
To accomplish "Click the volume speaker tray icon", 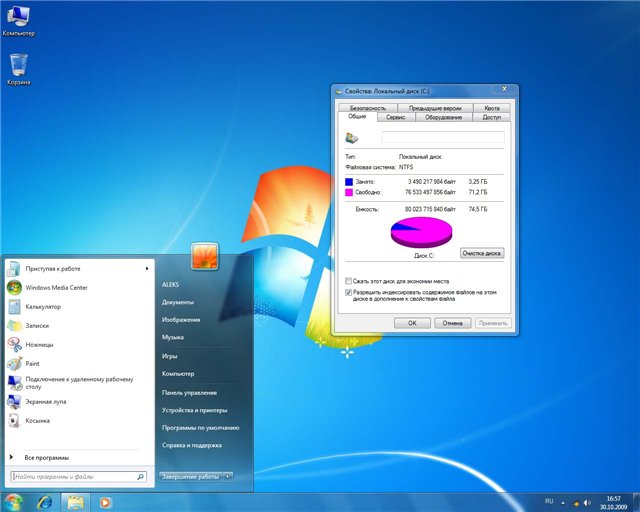I will (x=587, y=503).
